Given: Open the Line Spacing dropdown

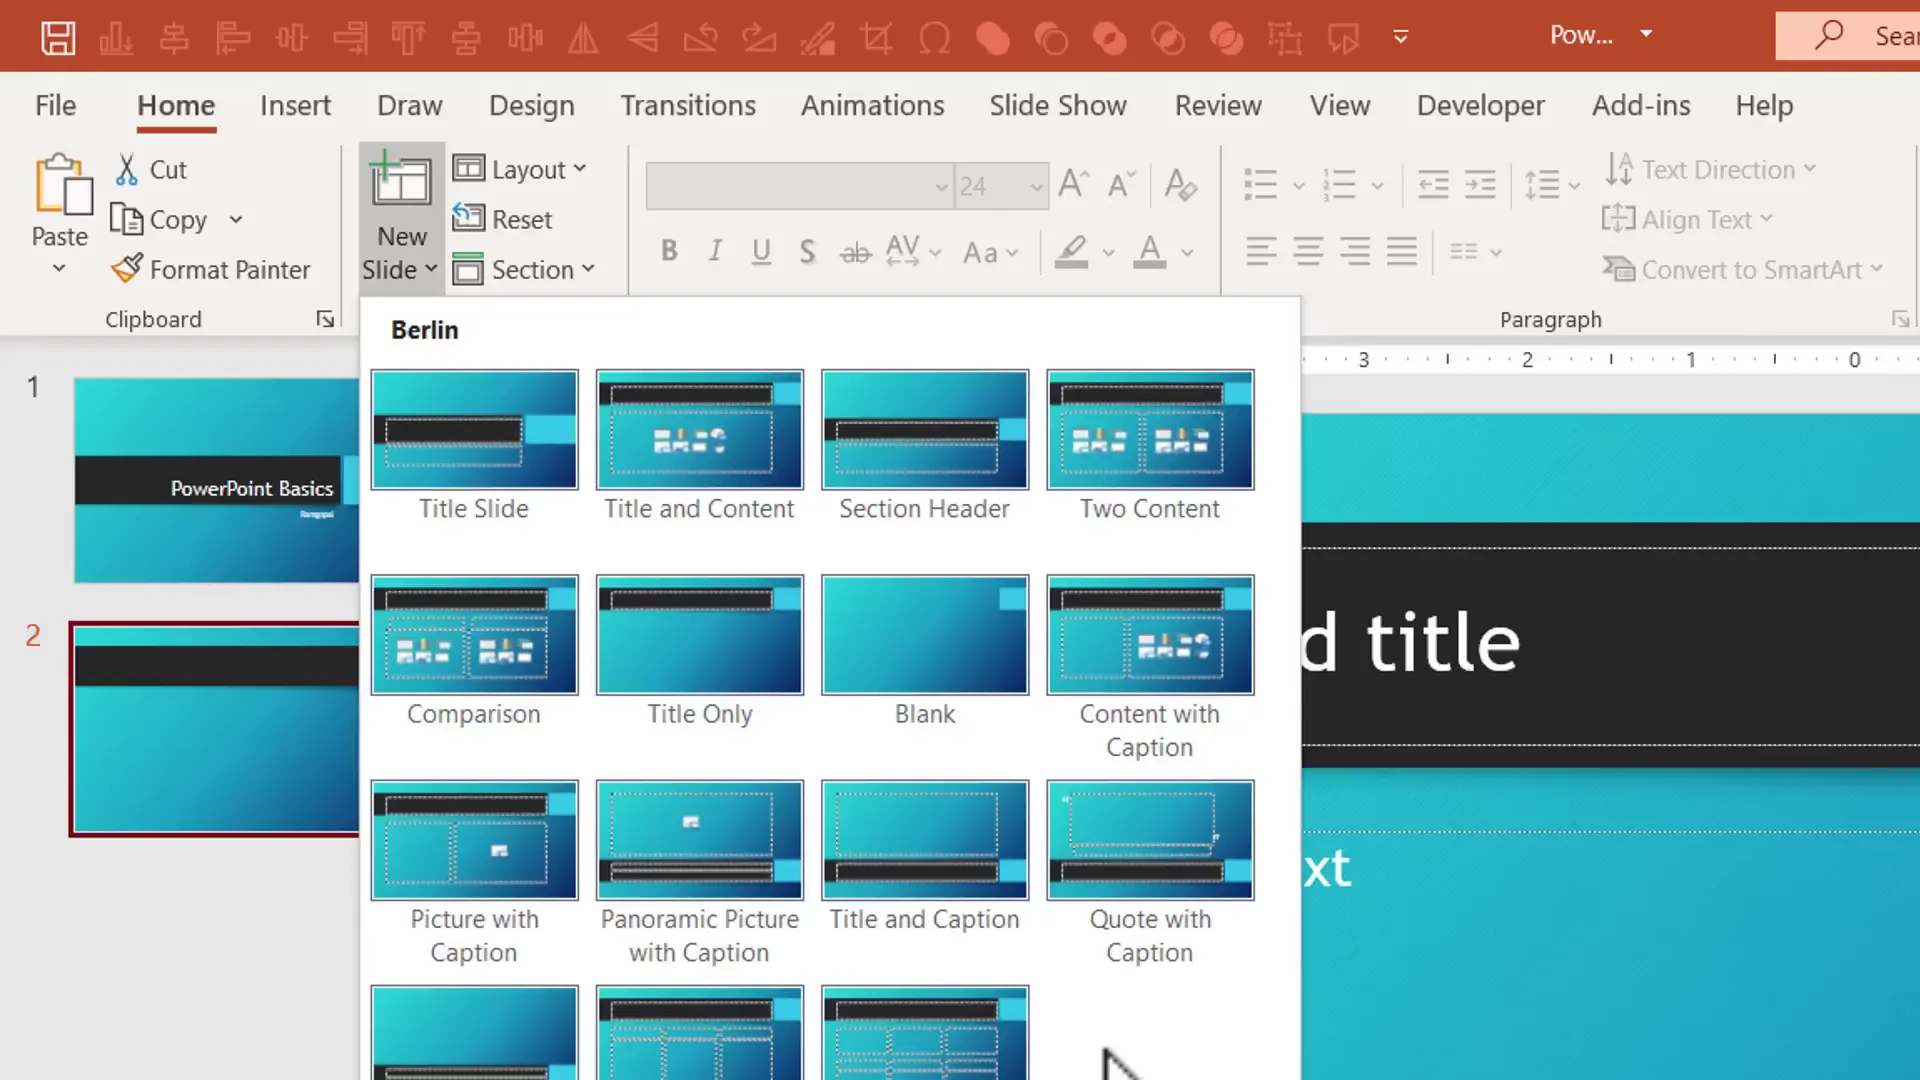Looking at the screenshot, I should (1551, 184).
